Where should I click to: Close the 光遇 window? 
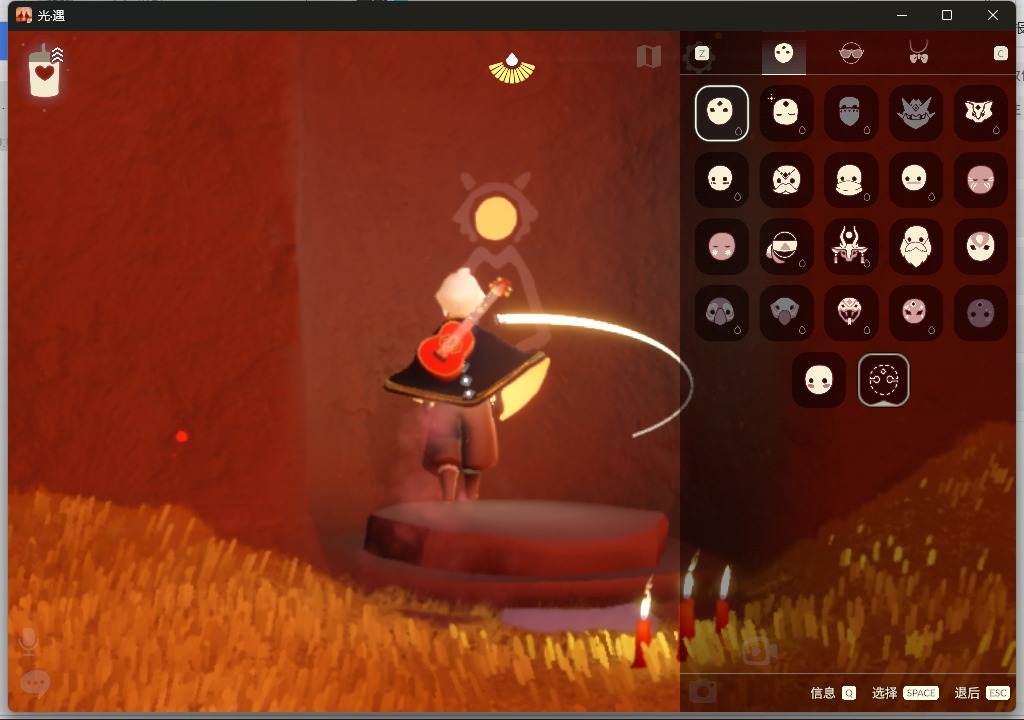point(993,15)
